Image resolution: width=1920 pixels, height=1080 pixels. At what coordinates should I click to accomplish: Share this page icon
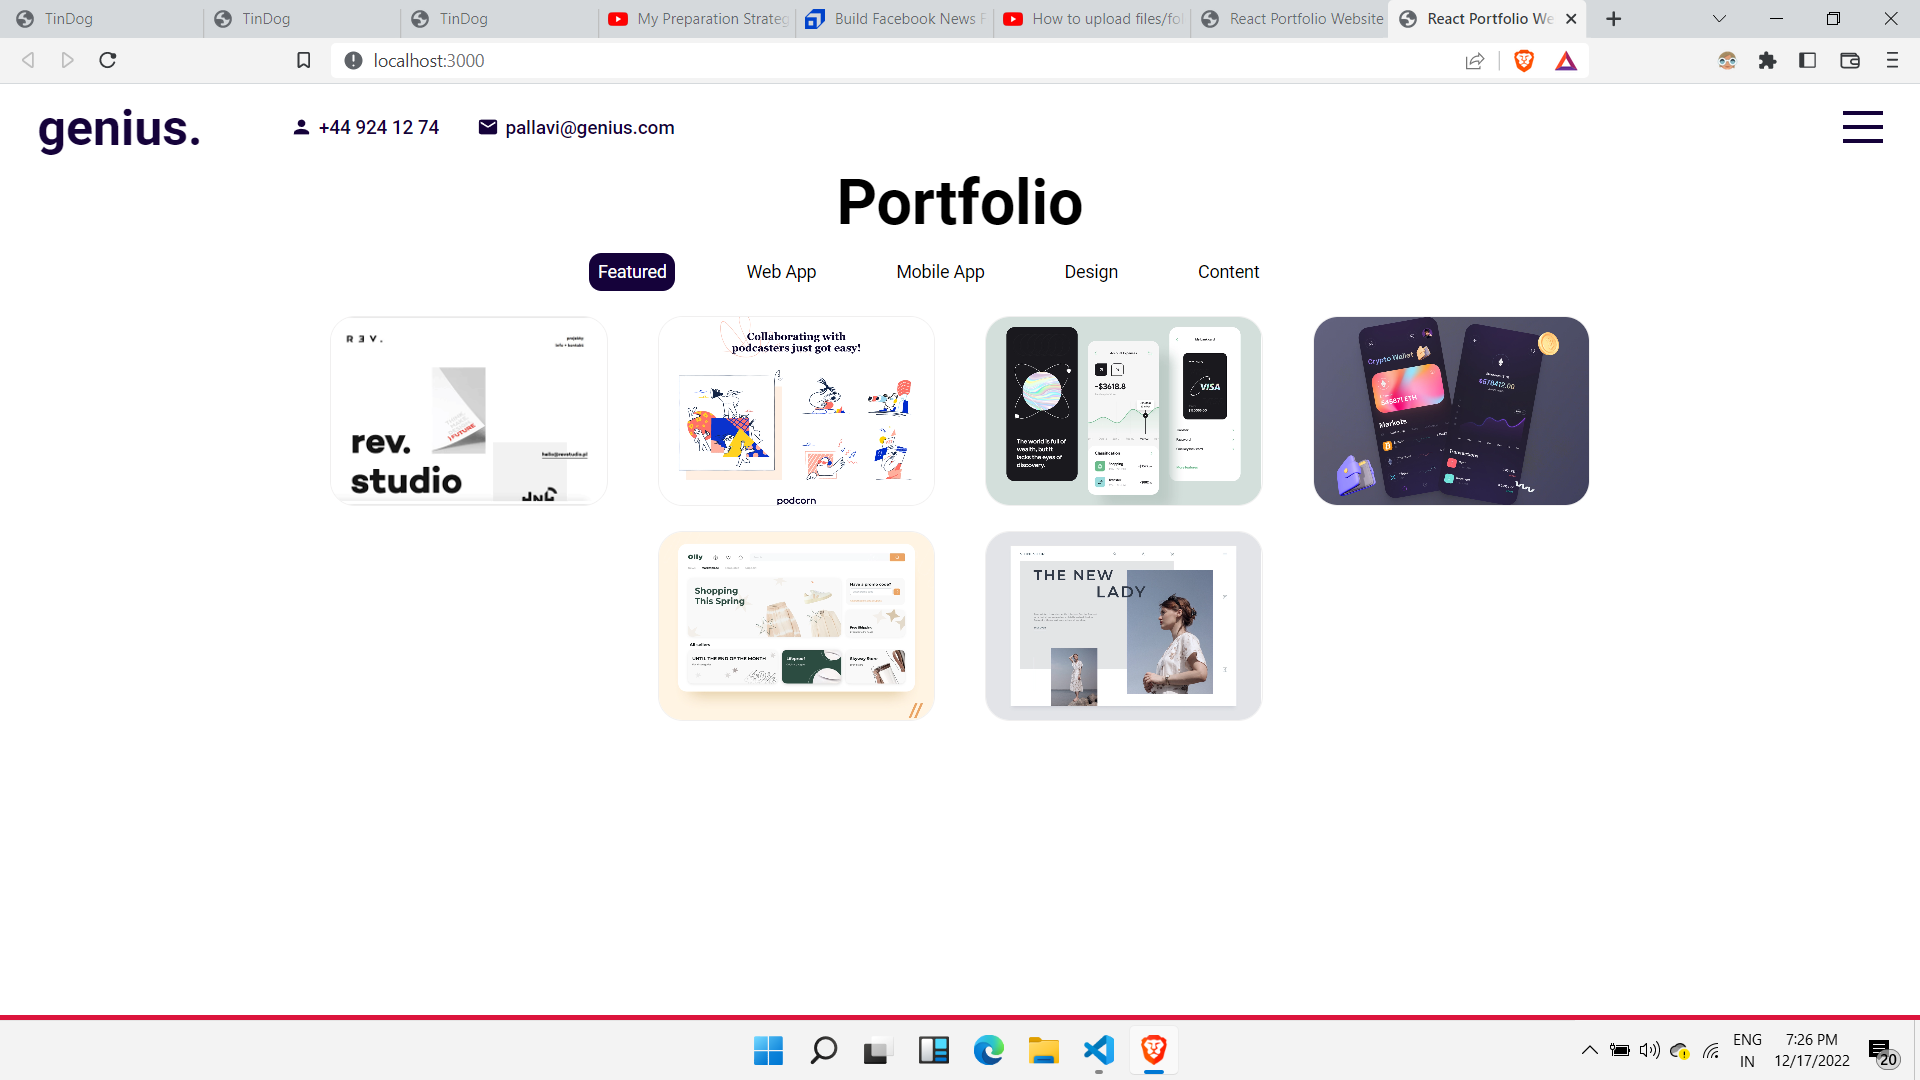(x=1474, y=61)
